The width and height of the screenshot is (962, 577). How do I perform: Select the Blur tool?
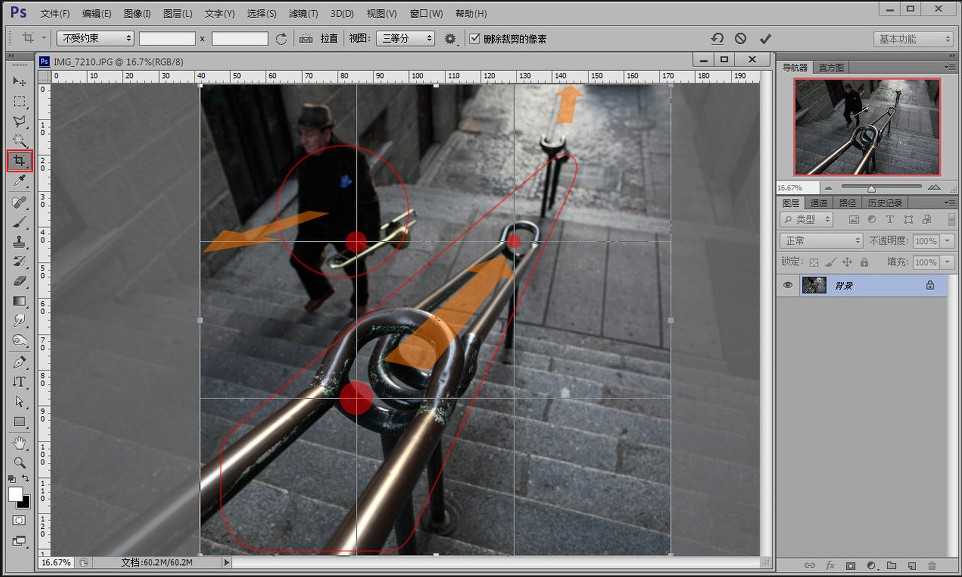(x=19, y=320)
